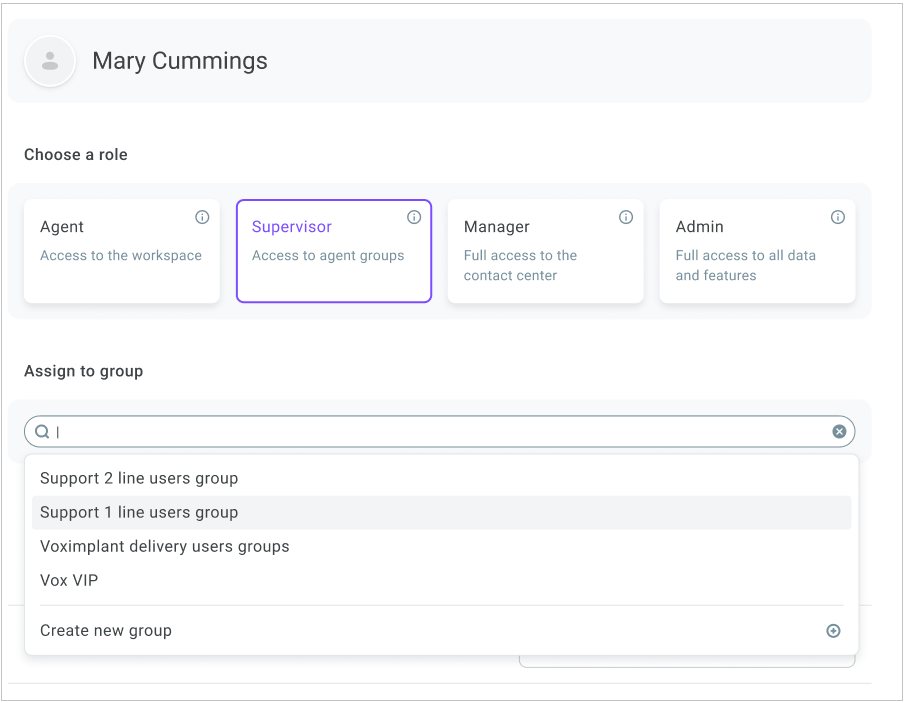Click Mary Cummings avatar icon
Screen dimensions: 906x703
tap(50, 61)
